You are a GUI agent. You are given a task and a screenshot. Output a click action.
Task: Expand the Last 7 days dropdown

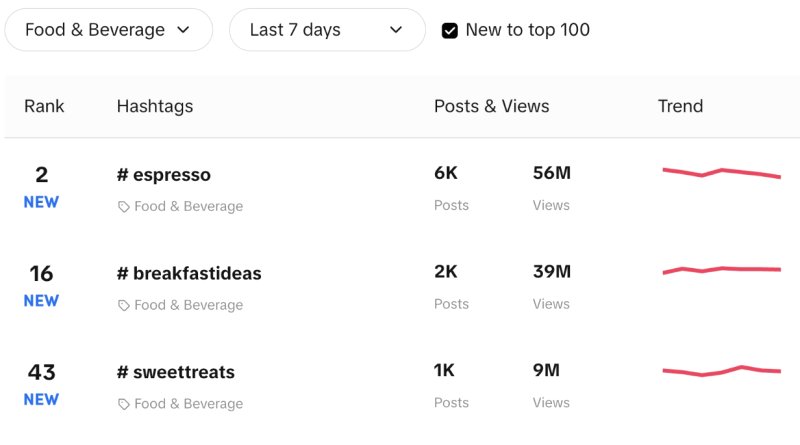tap(326, 30)
